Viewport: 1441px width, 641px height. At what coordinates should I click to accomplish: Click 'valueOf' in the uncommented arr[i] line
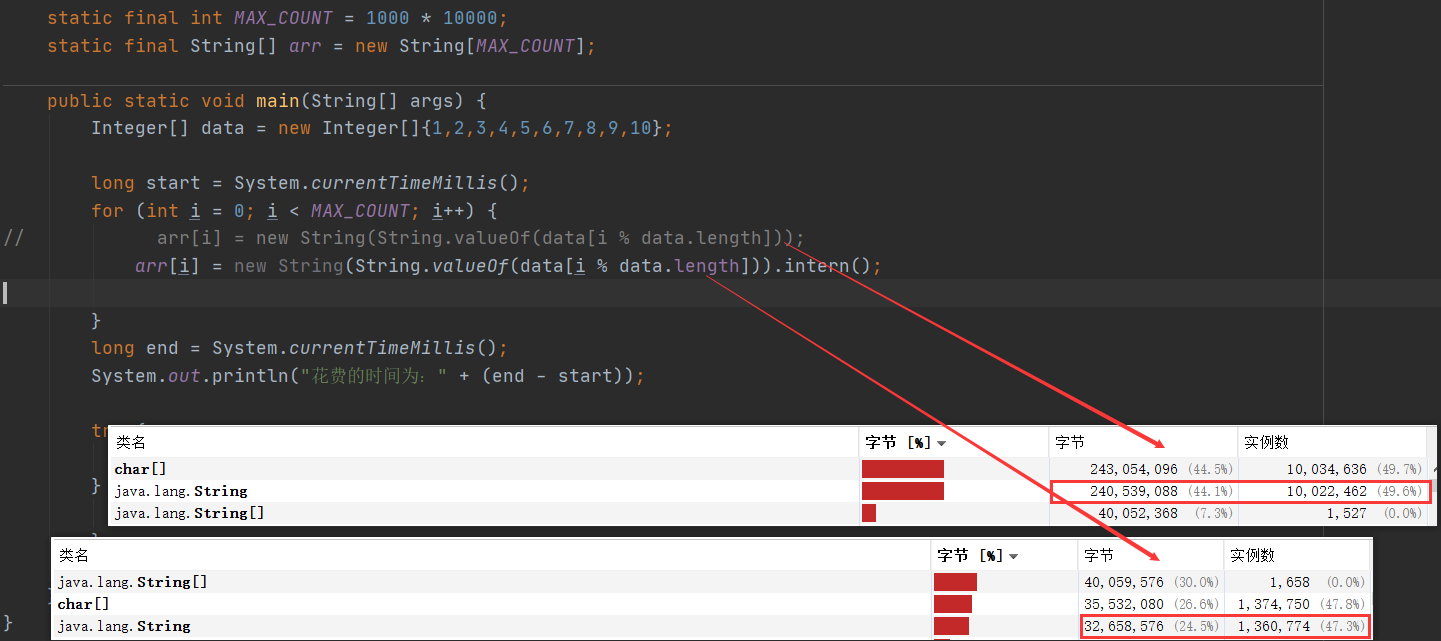click(x=470, y=266)
